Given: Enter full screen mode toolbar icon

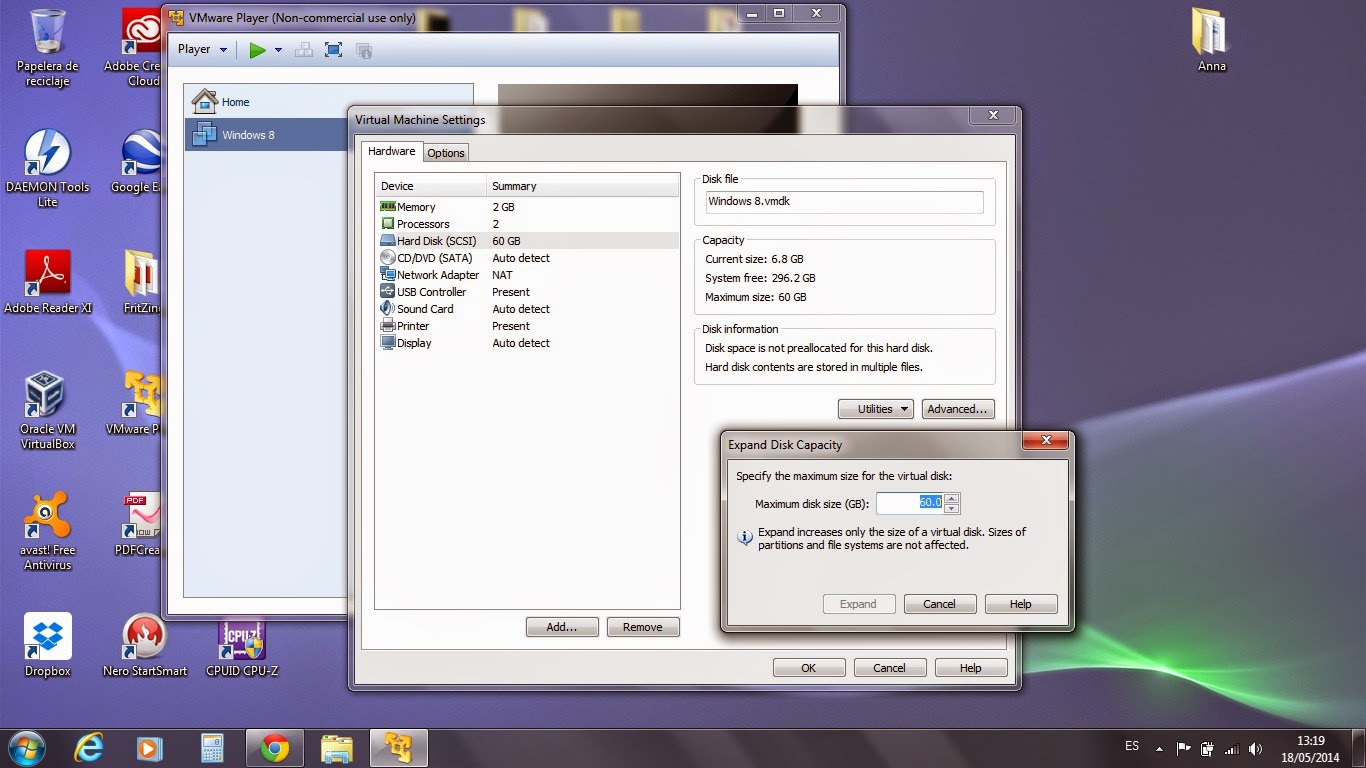Looking at the screenshot, I should pyautogui.click(x=334, y=50).
